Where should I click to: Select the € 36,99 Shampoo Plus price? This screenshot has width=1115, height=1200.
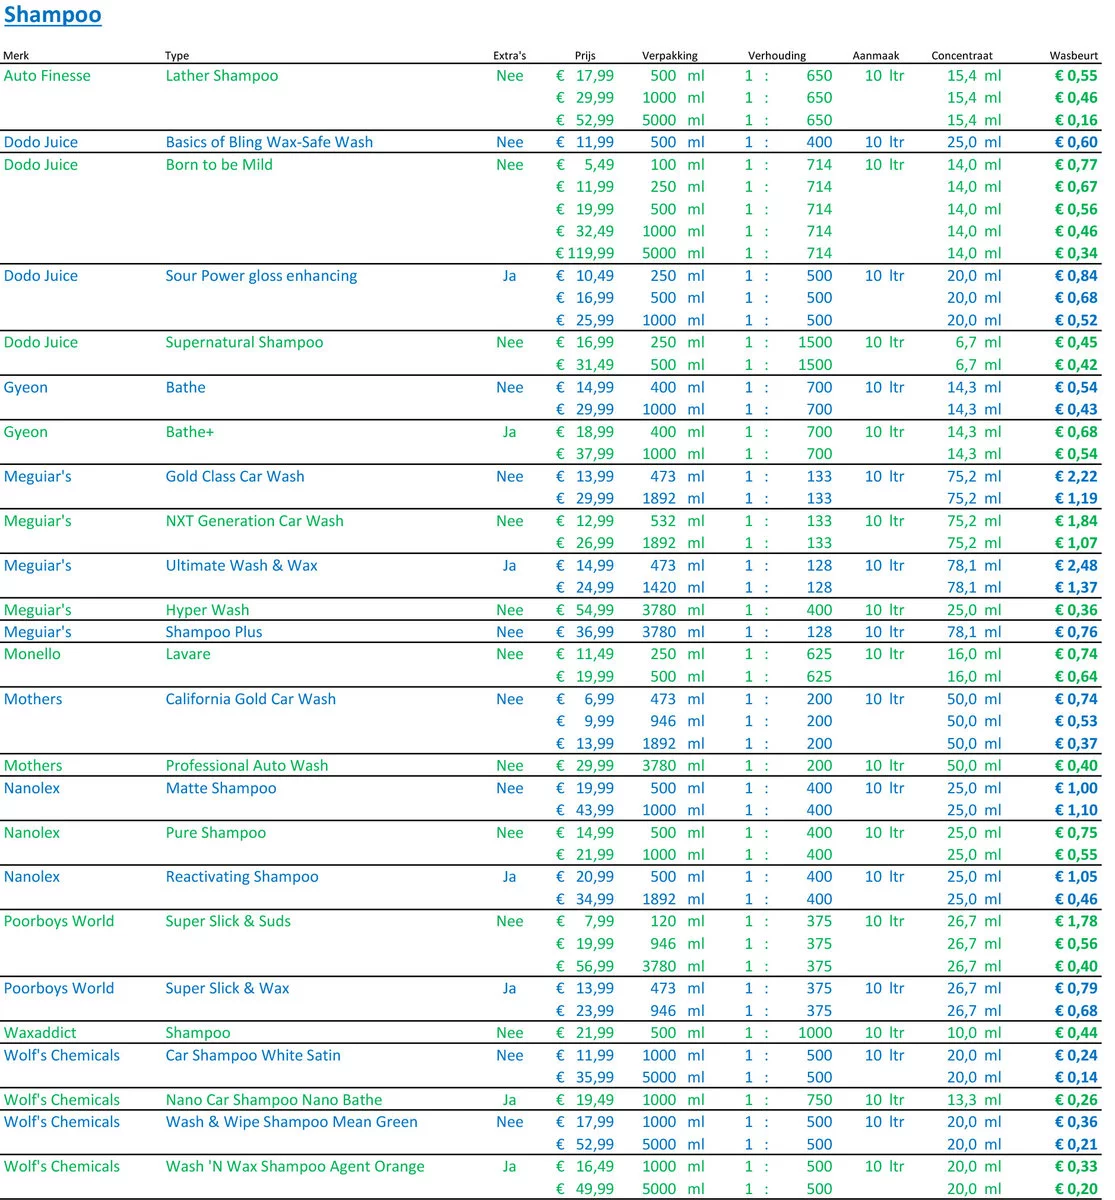585,632
